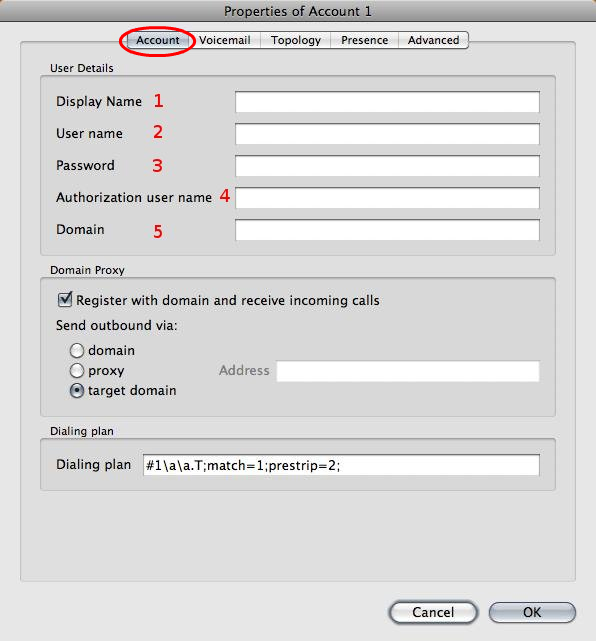This screenshot has width=596, height=641.
Task: Select the Presence tab
Action: point(364,40)
